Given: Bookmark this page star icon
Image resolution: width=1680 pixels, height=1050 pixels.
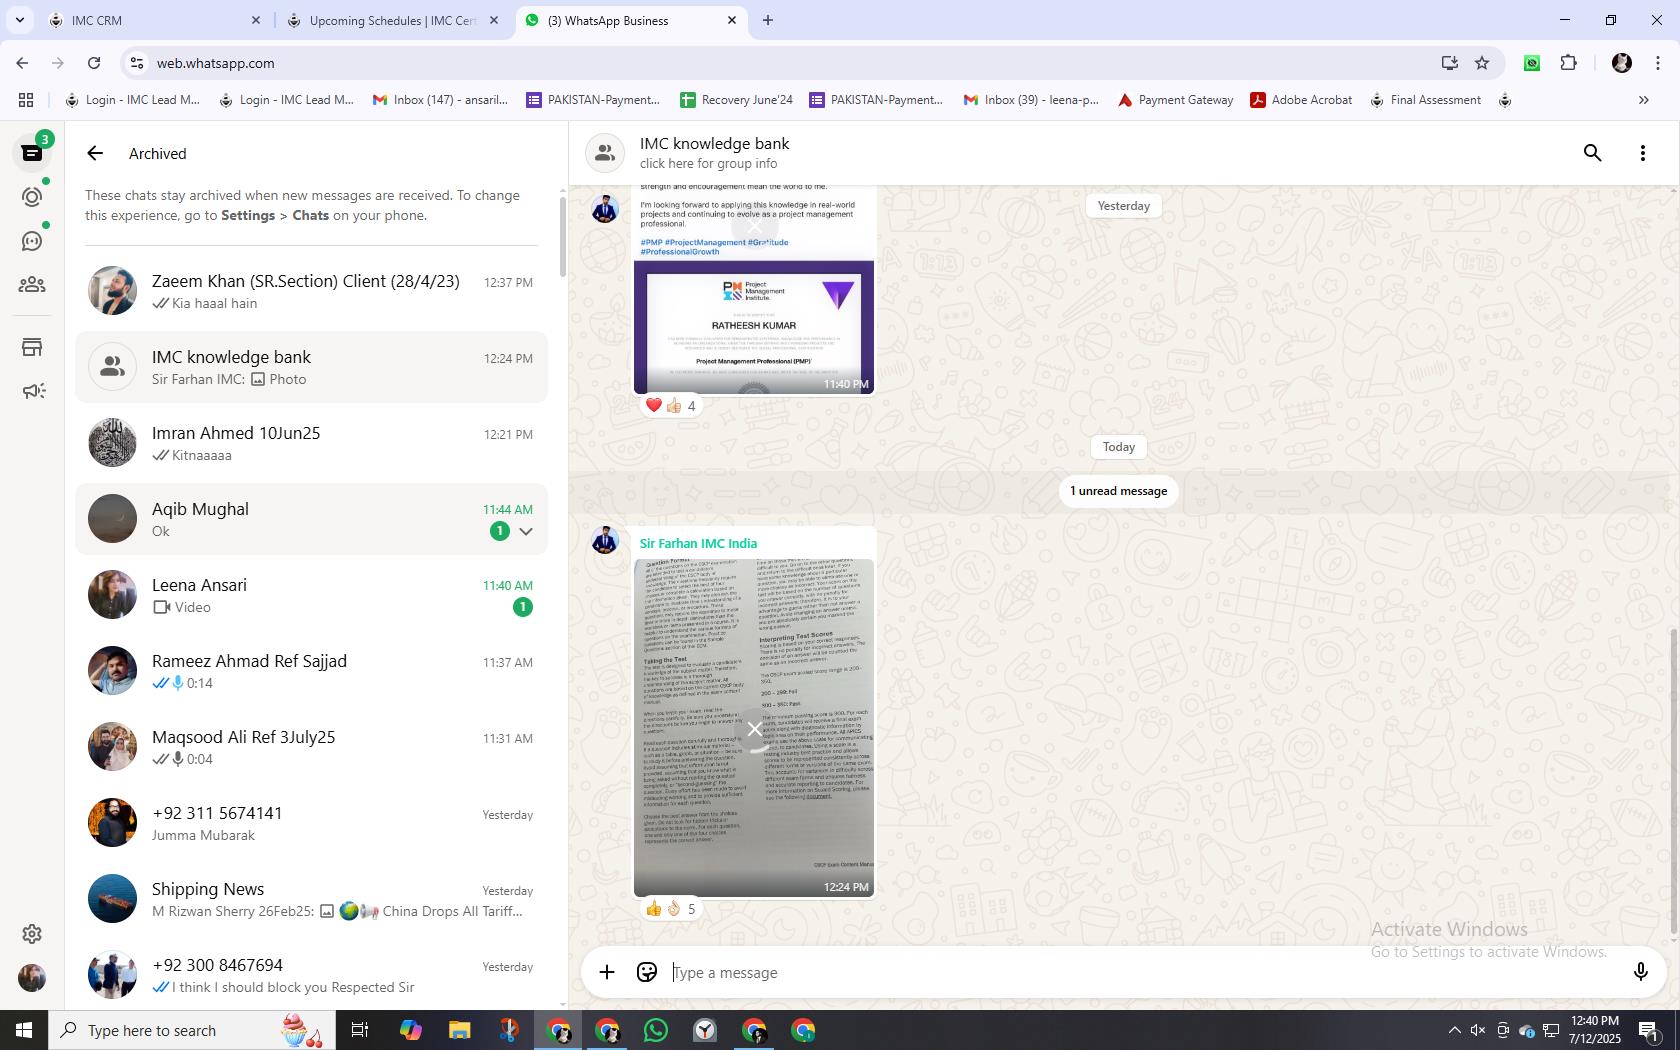Looking at the screenshot, I should (x=1482, y=63).
